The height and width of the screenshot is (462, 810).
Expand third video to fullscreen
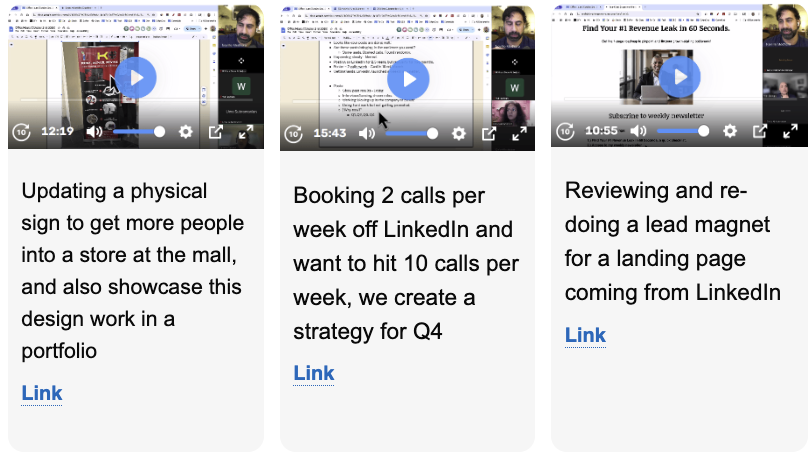coord(791,131)
